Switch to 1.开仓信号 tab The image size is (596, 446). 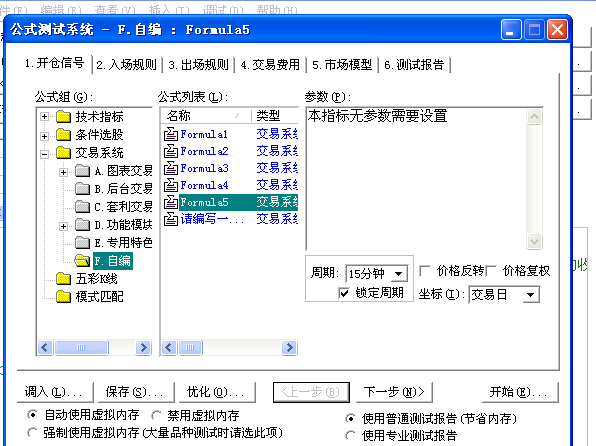pos(54,63)
